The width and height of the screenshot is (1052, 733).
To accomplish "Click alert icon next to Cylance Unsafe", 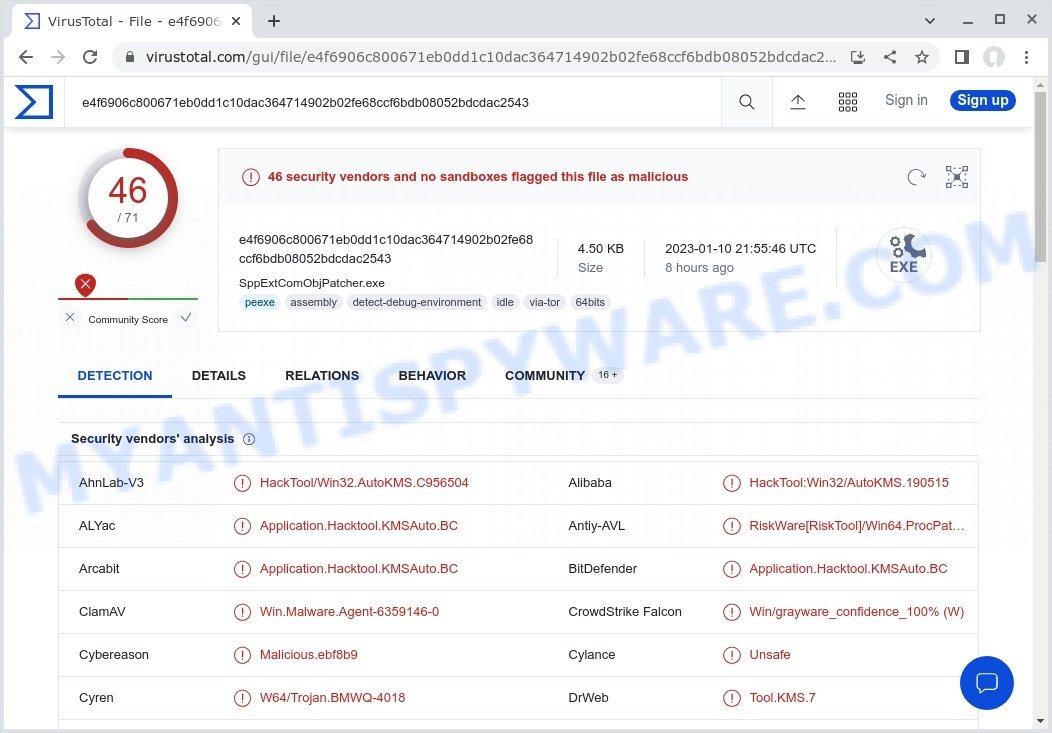I will click(x=731, y=655).
